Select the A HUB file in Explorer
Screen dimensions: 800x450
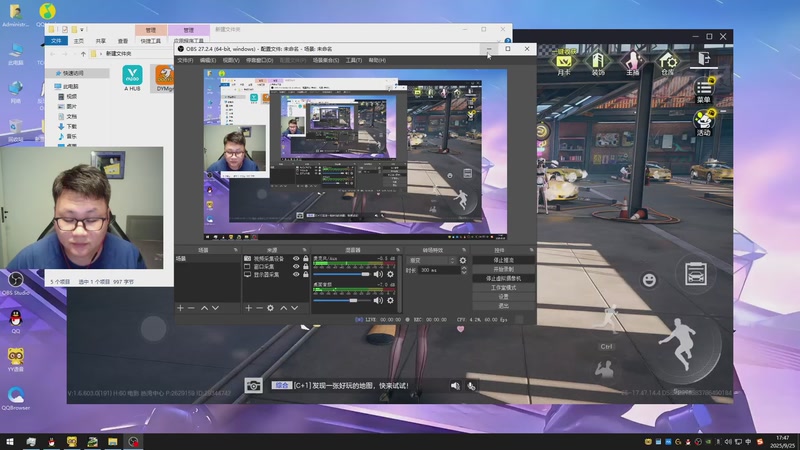coord(133,78)
